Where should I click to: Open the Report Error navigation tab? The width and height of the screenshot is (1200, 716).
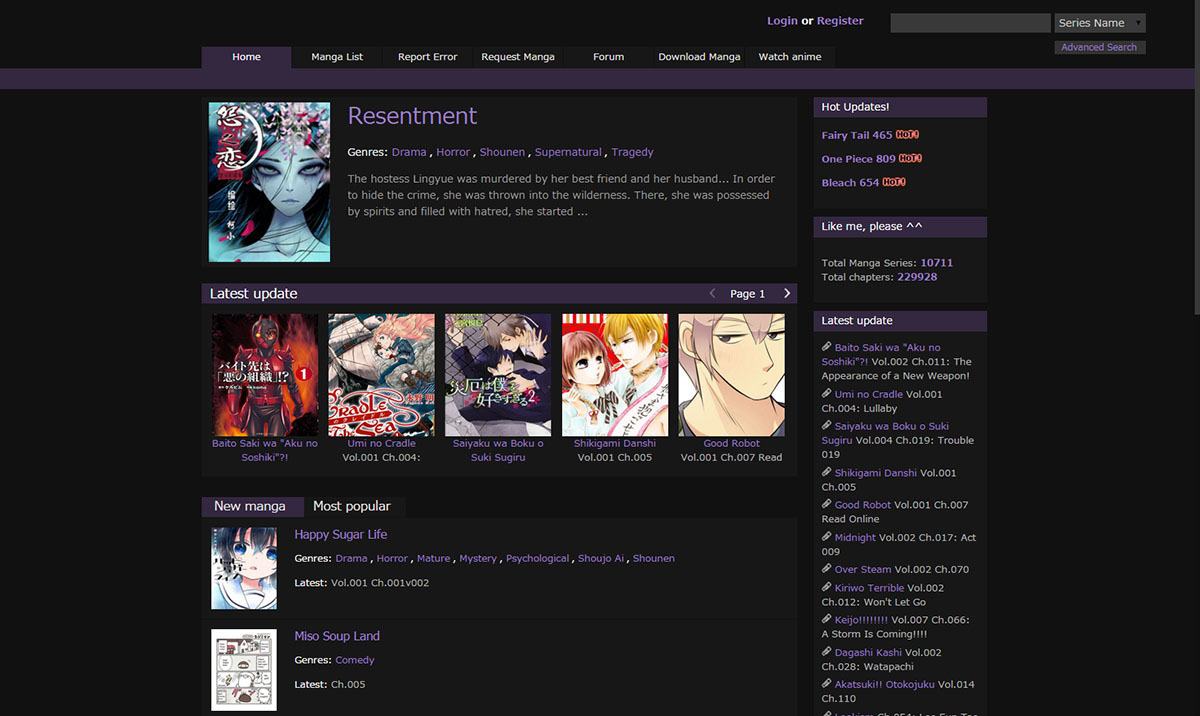[x=427, y=57]
